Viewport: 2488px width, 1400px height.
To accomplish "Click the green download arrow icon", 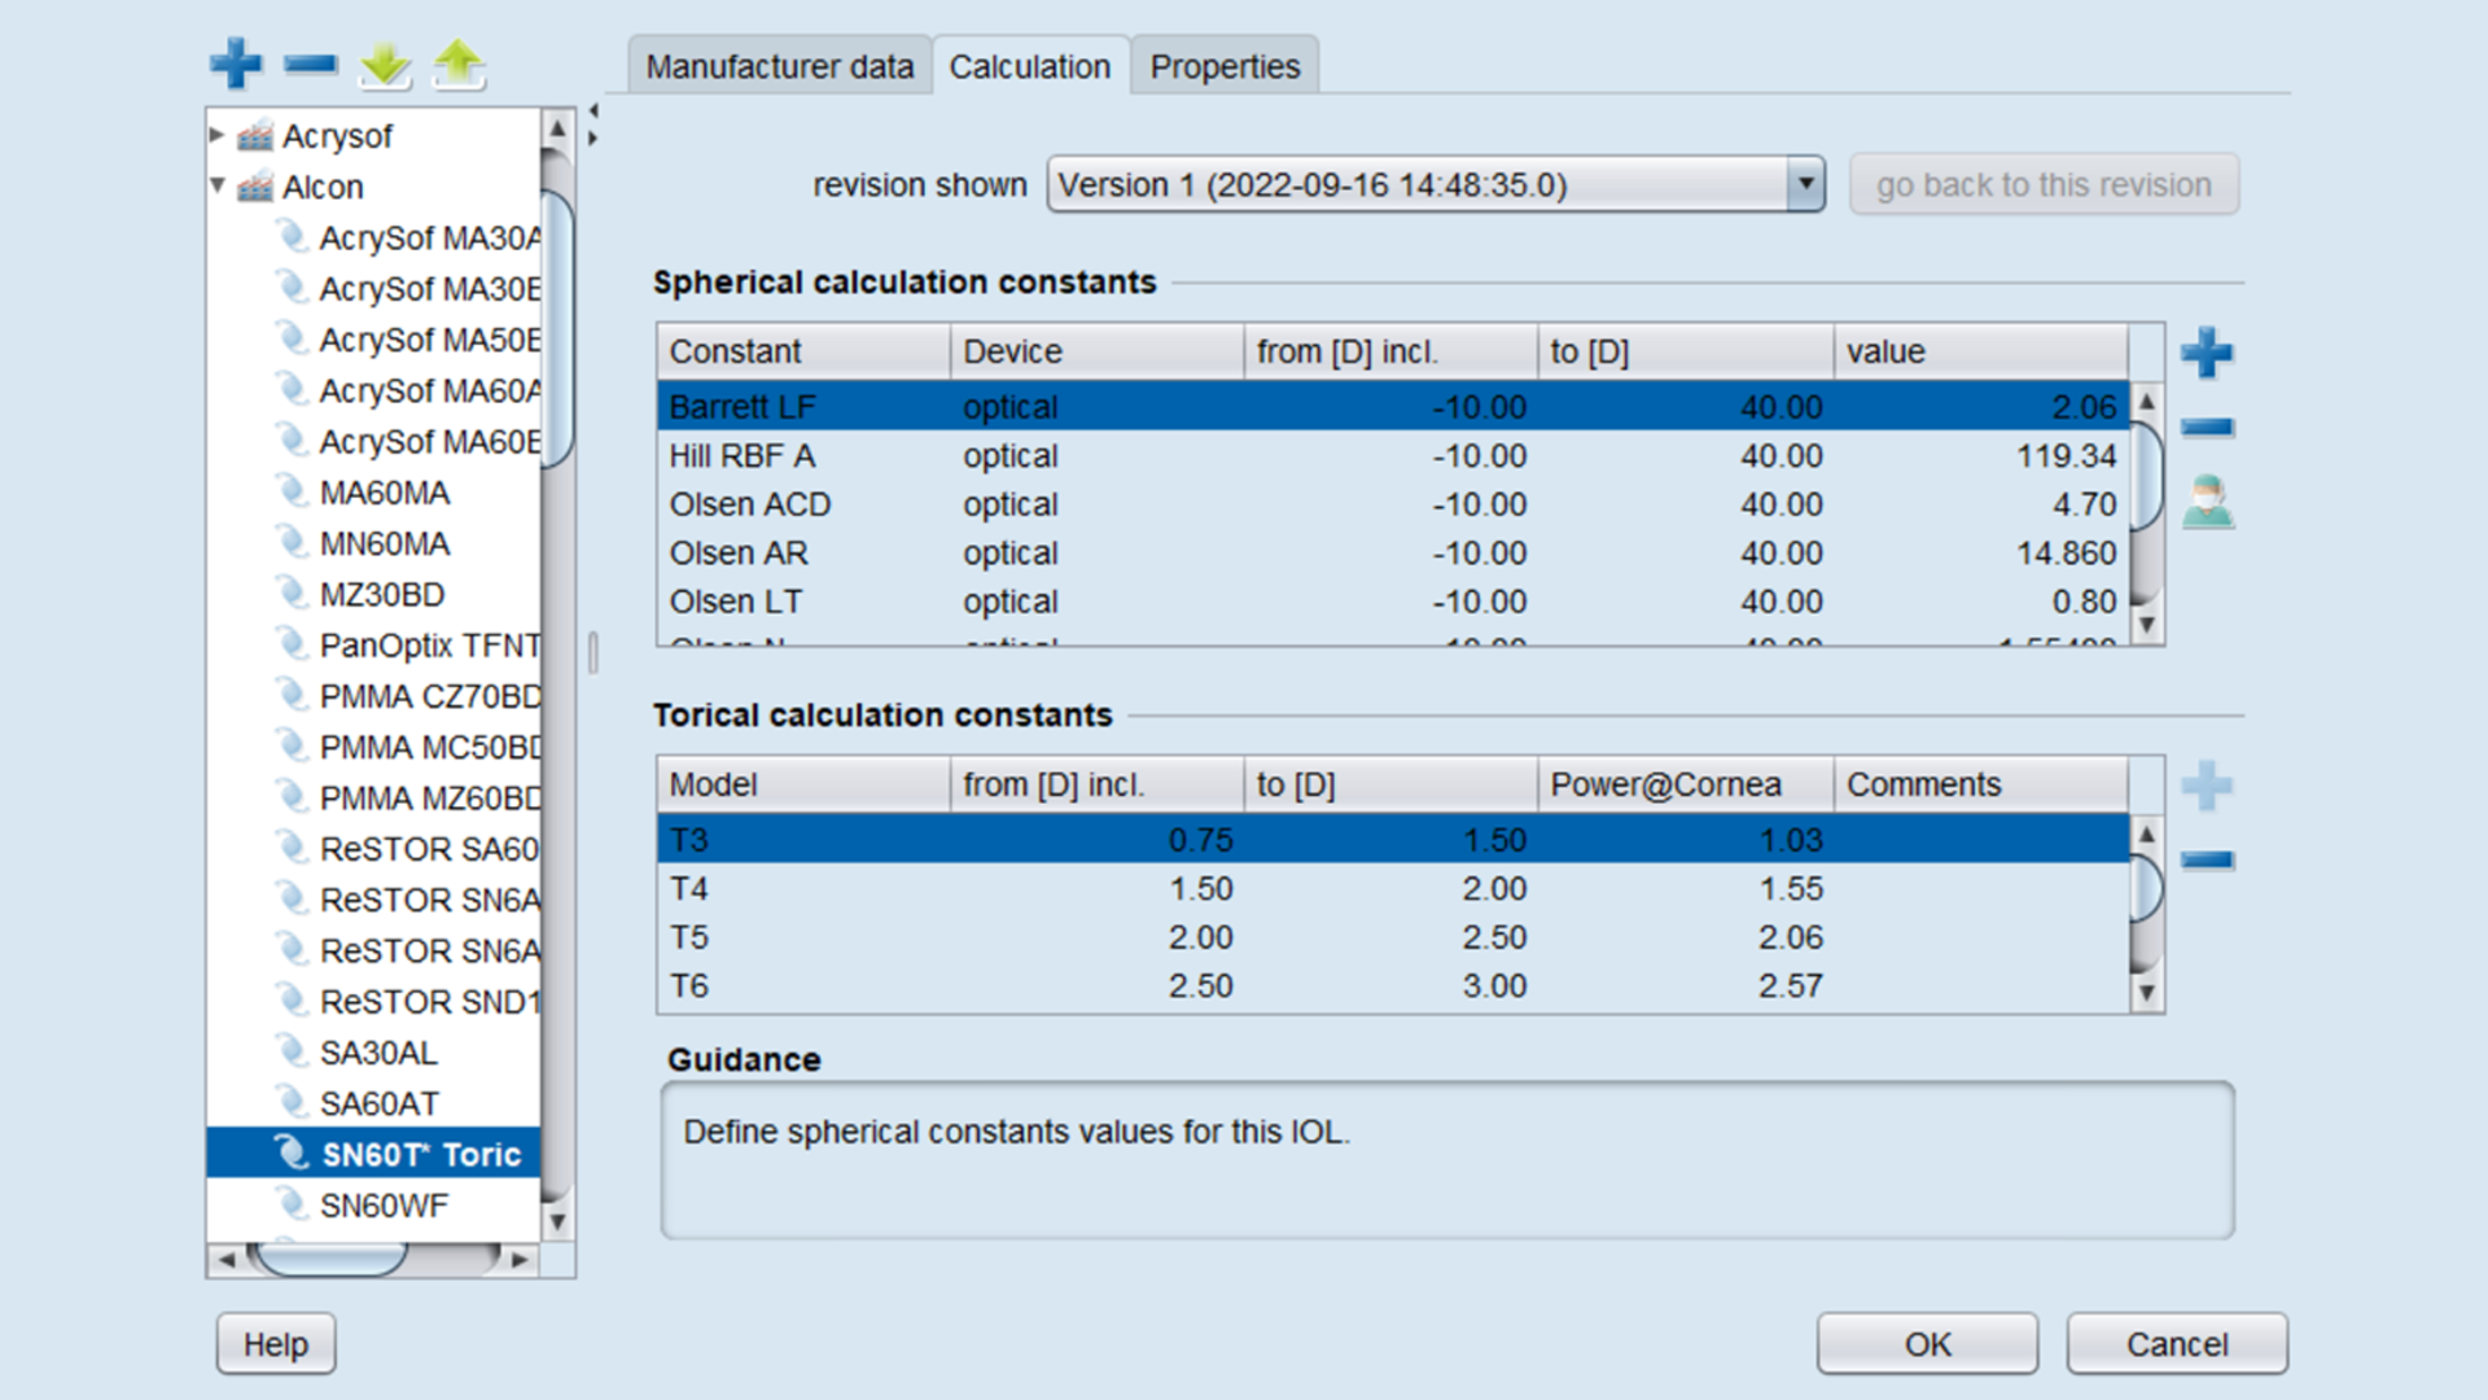I will point(387,68).
